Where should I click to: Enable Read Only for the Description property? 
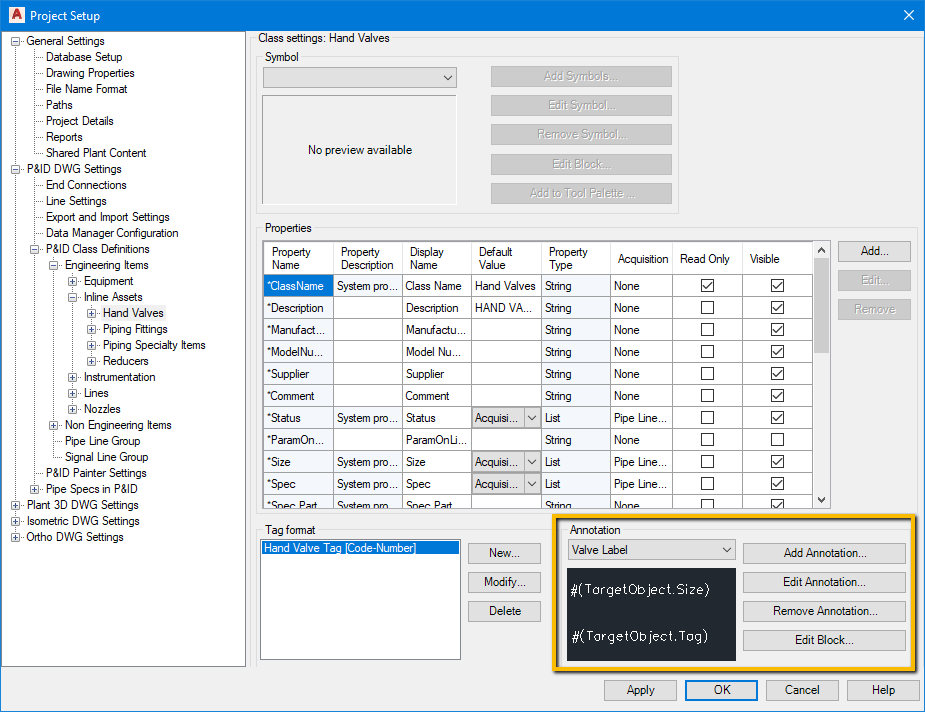pyautogui.click(x=706, y=307)
